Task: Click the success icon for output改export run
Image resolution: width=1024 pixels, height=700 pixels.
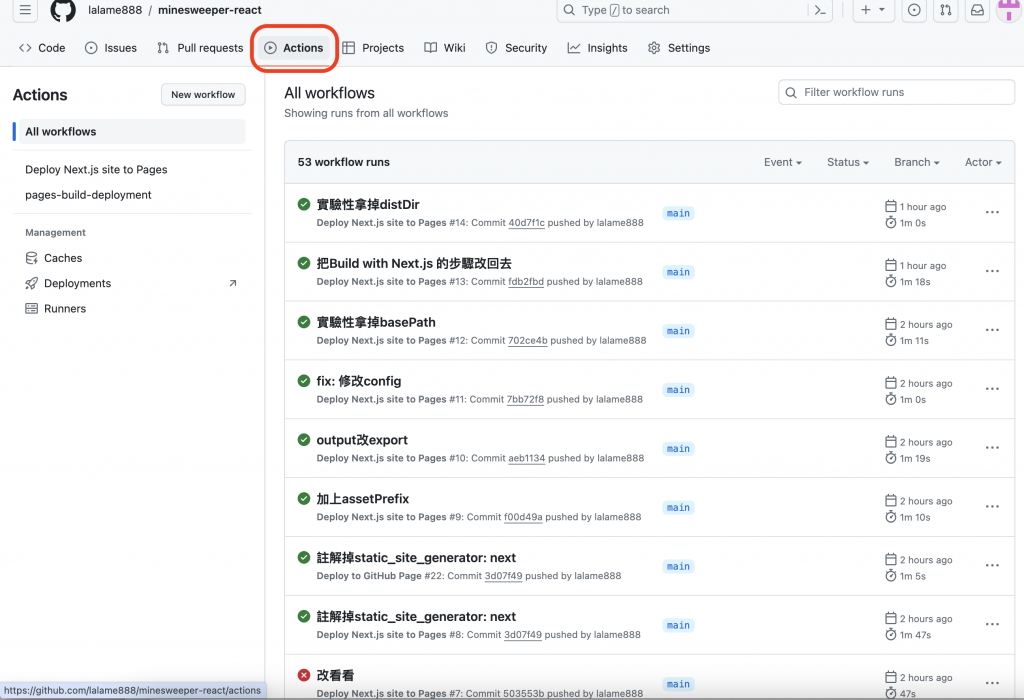Action: [304, 439]
